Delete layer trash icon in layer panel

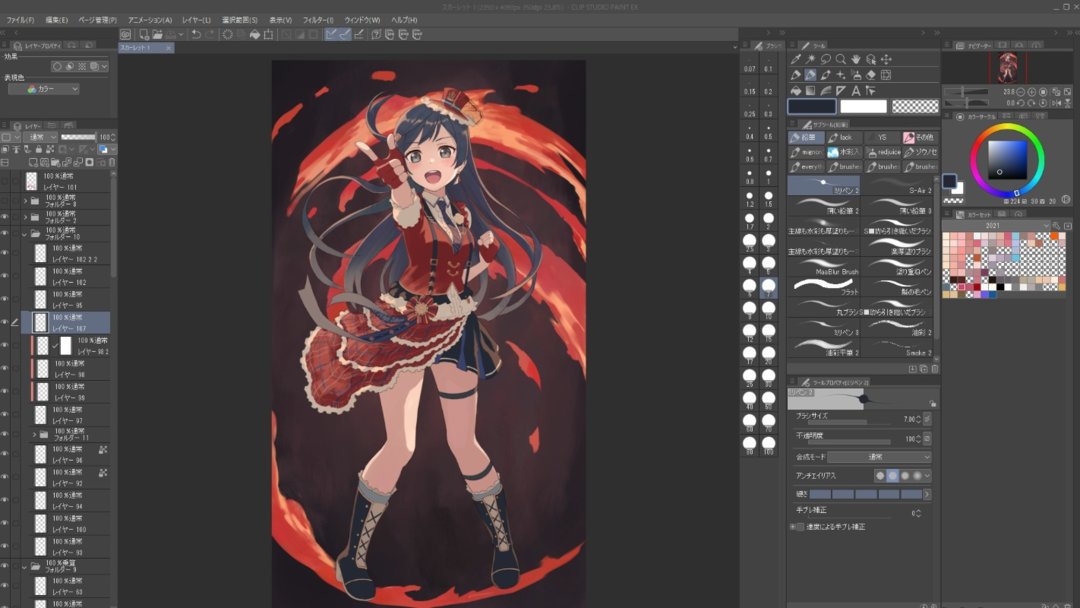pyautogui.click(x=112, y=163)
